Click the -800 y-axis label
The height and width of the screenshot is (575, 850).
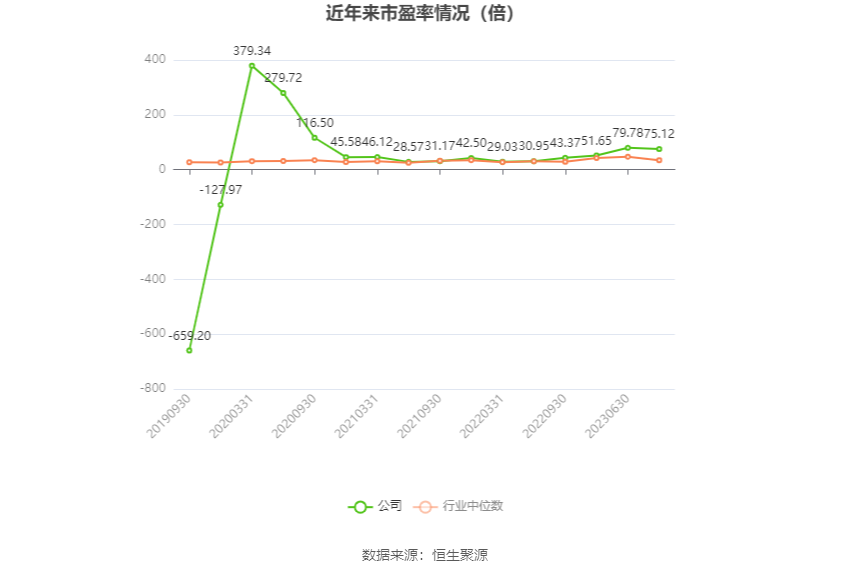click(152, 388)
